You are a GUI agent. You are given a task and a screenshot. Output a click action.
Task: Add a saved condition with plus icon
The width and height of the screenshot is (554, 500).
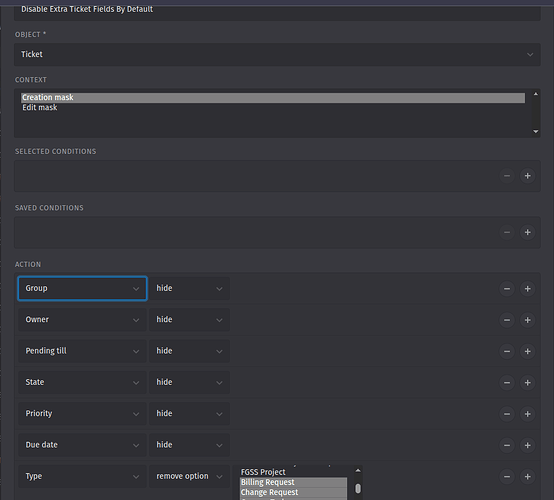click(x=528, y=232)
